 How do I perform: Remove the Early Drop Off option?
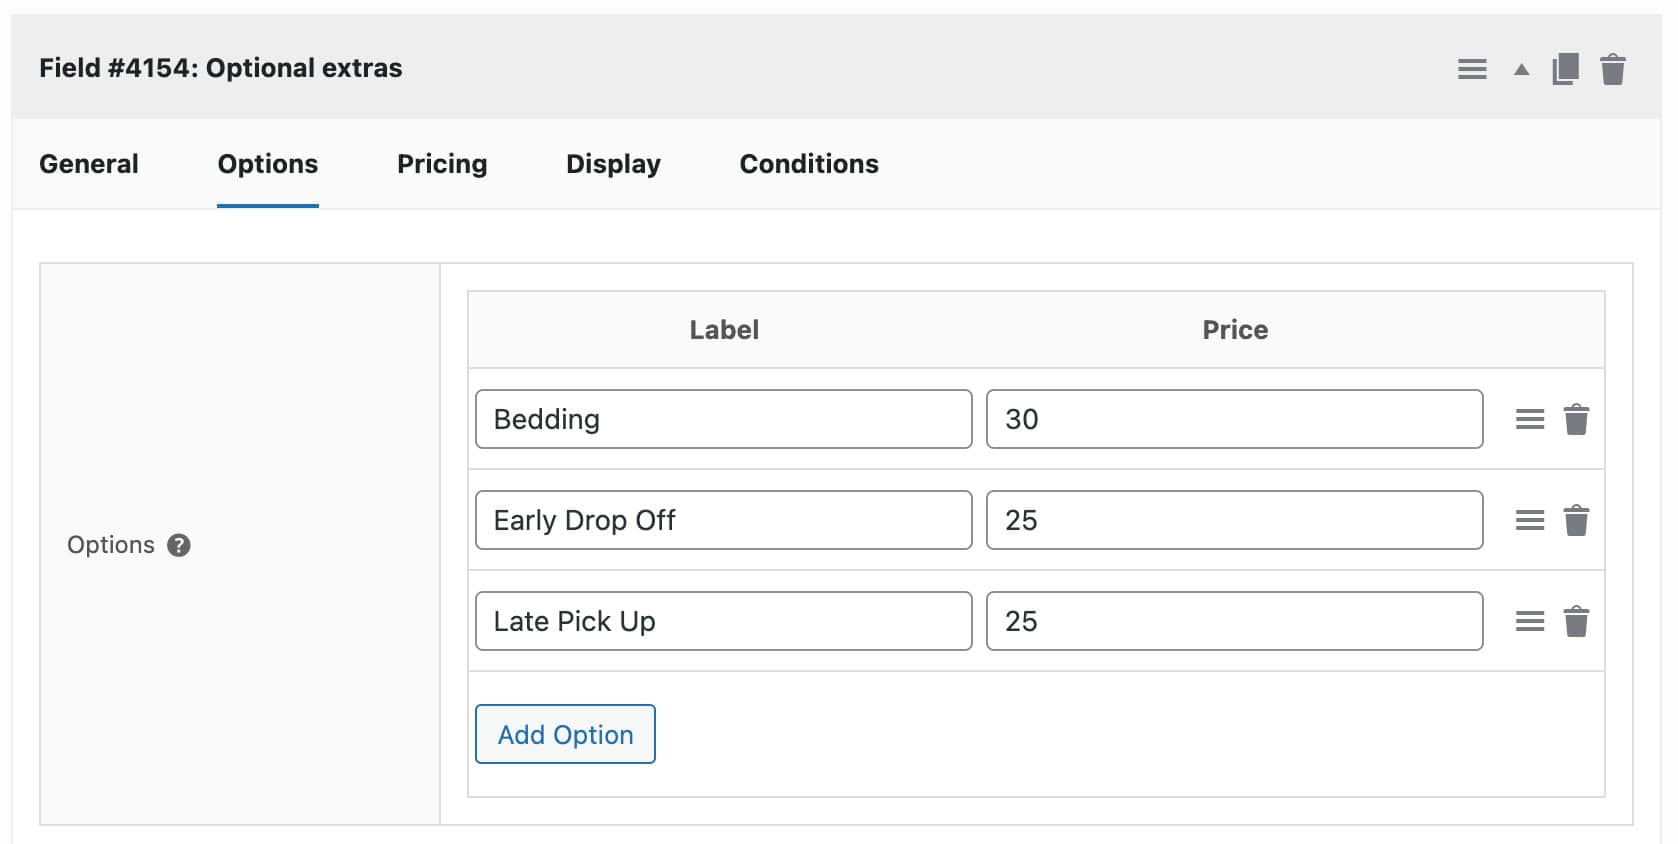(x=1576, y=520)
